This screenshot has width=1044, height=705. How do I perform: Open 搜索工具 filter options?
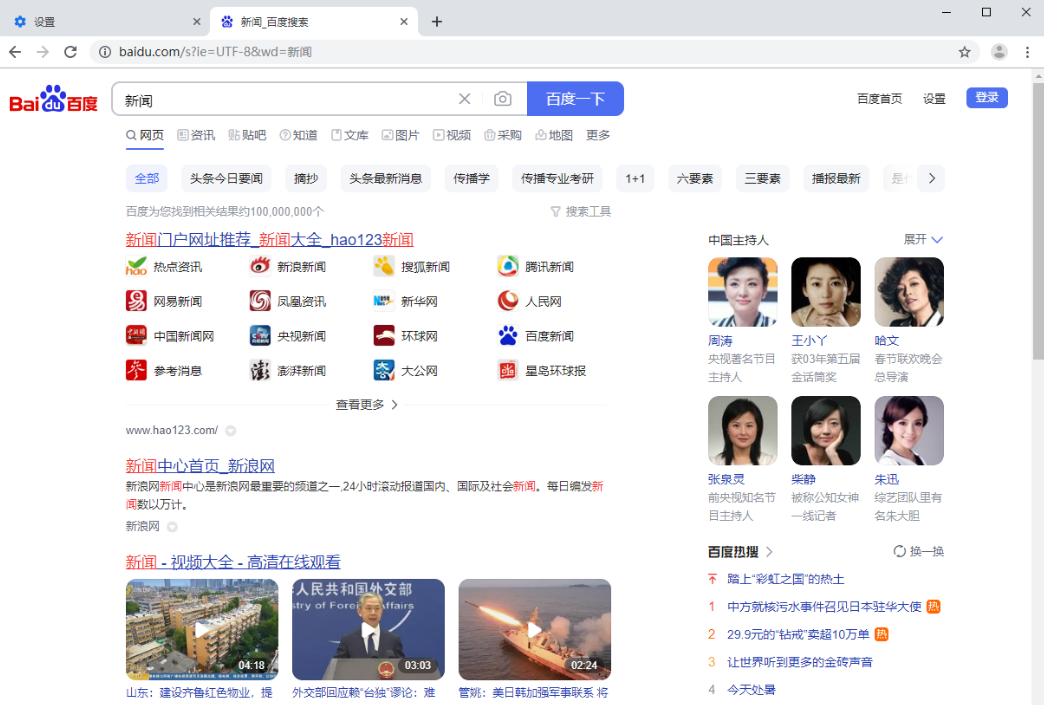click(581, 212)
